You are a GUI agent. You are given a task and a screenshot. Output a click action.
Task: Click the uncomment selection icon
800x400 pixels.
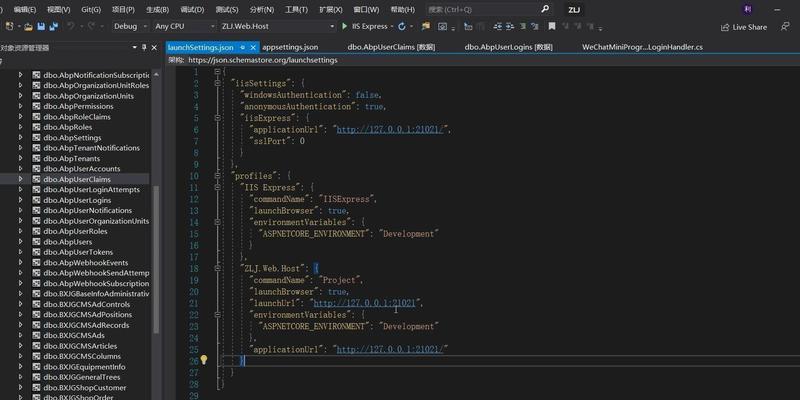tap(534, 27)
